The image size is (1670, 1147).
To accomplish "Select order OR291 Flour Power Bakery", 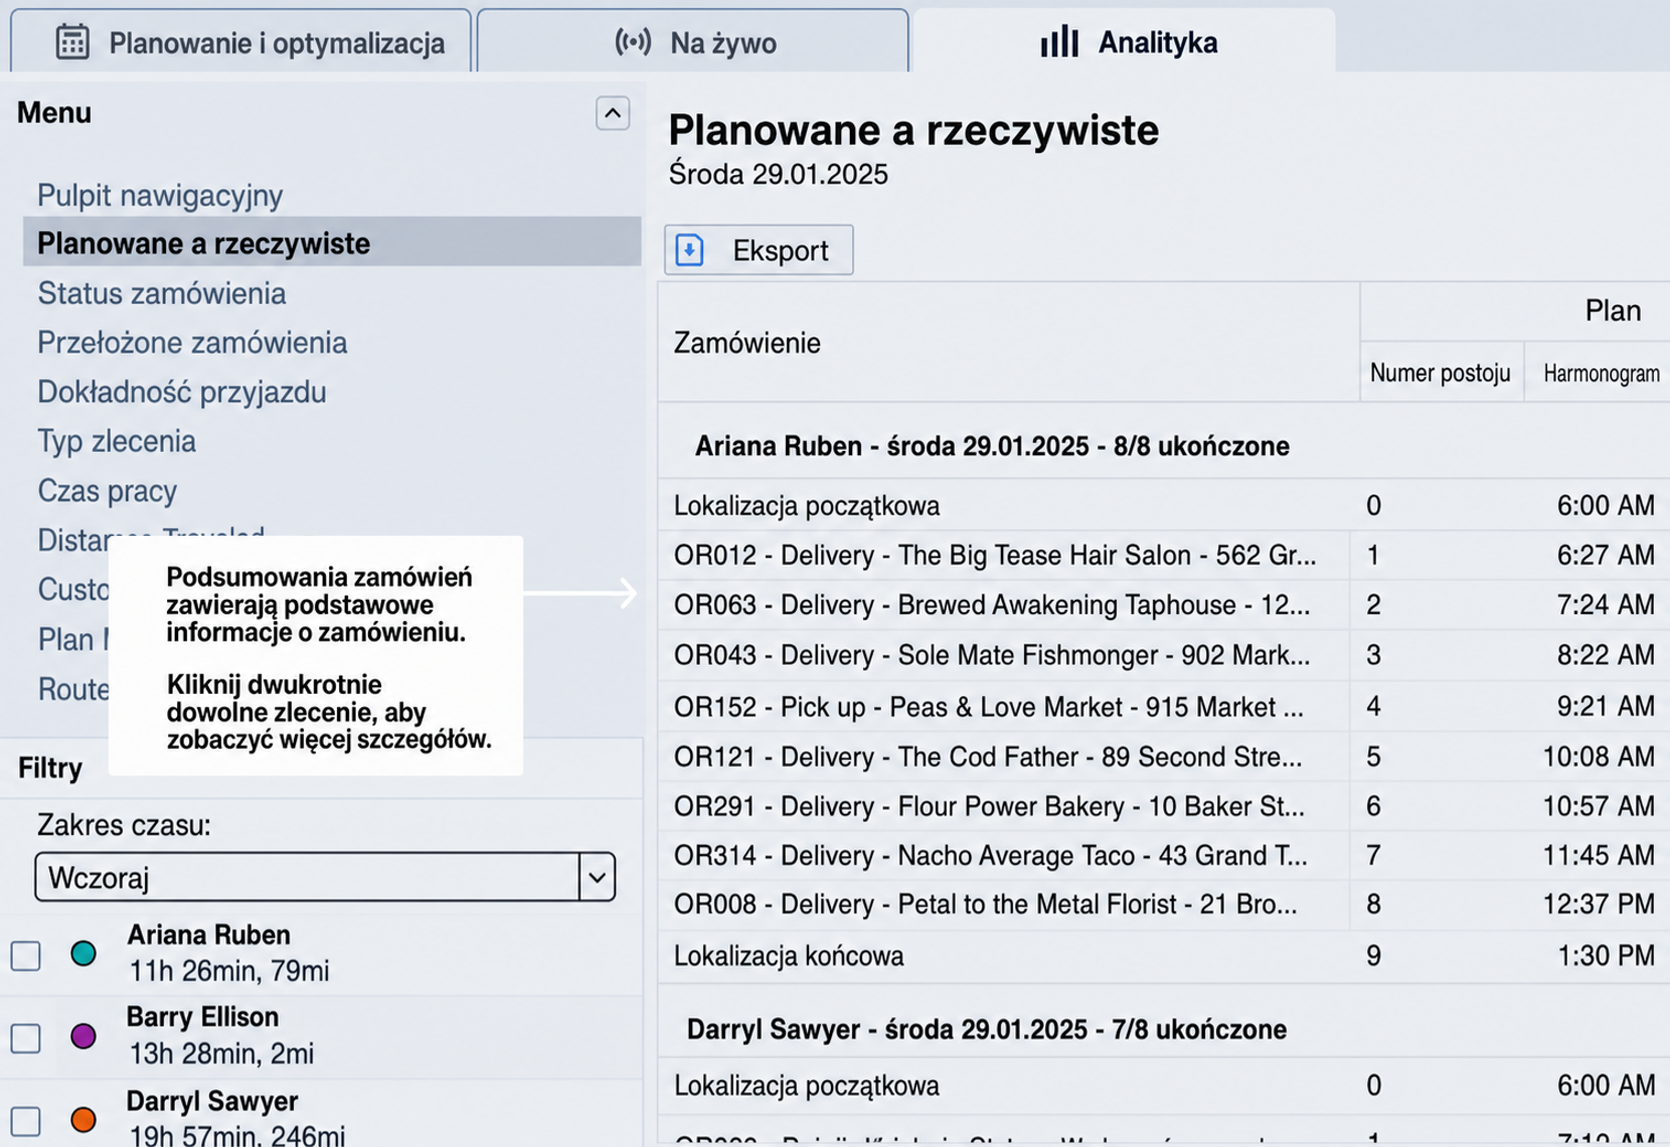I will pos(1164,806).
